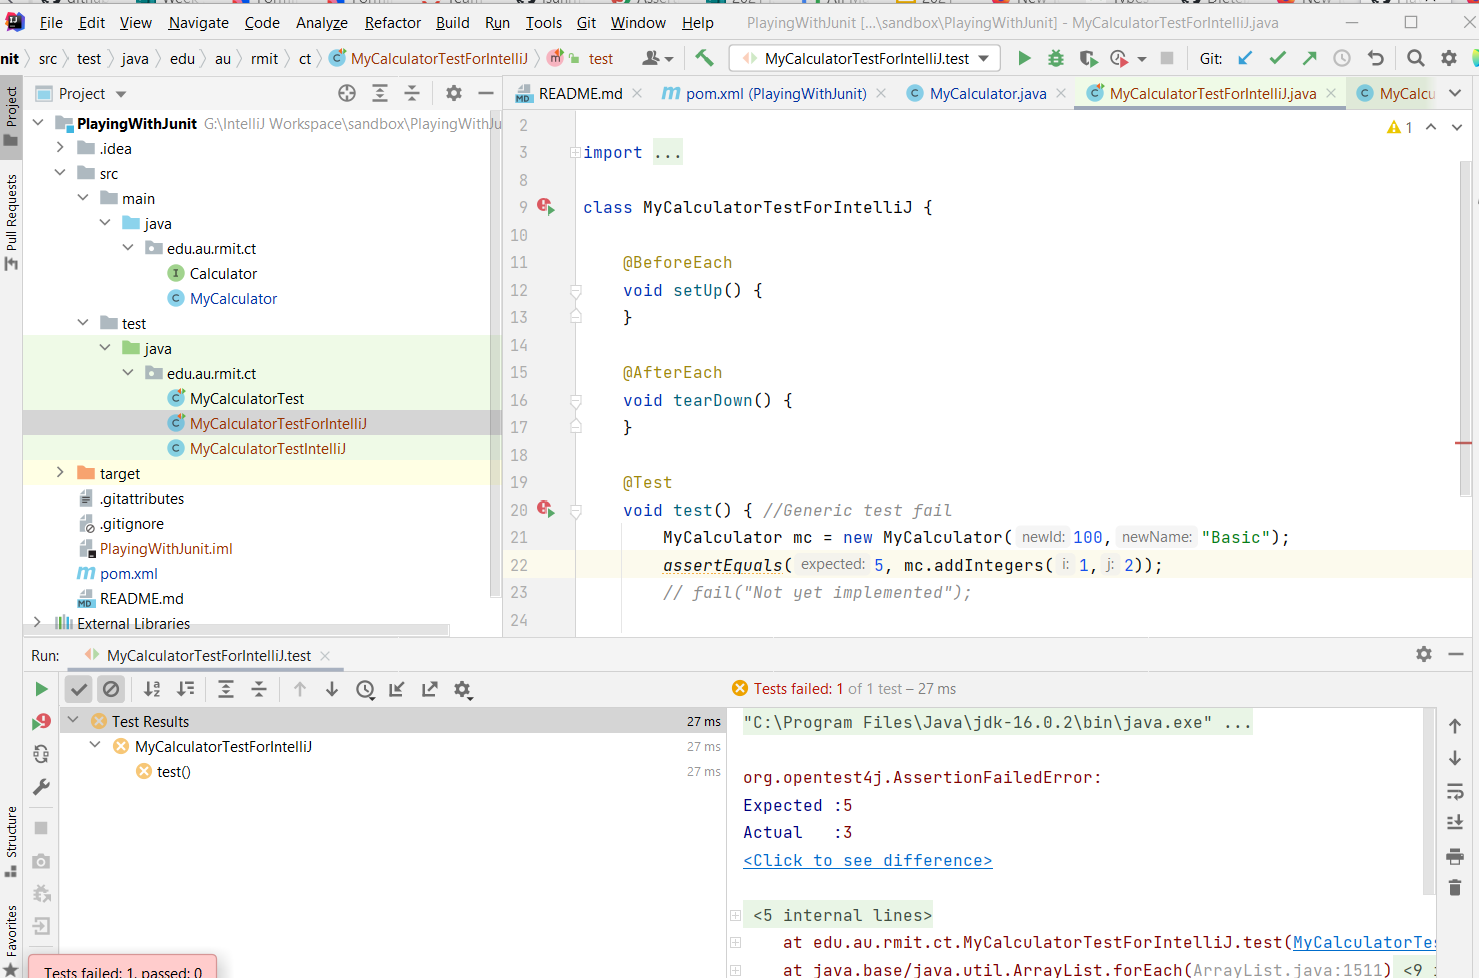Clear console output with trash icon
The image size is (1479, 978).
point(1455,887)
